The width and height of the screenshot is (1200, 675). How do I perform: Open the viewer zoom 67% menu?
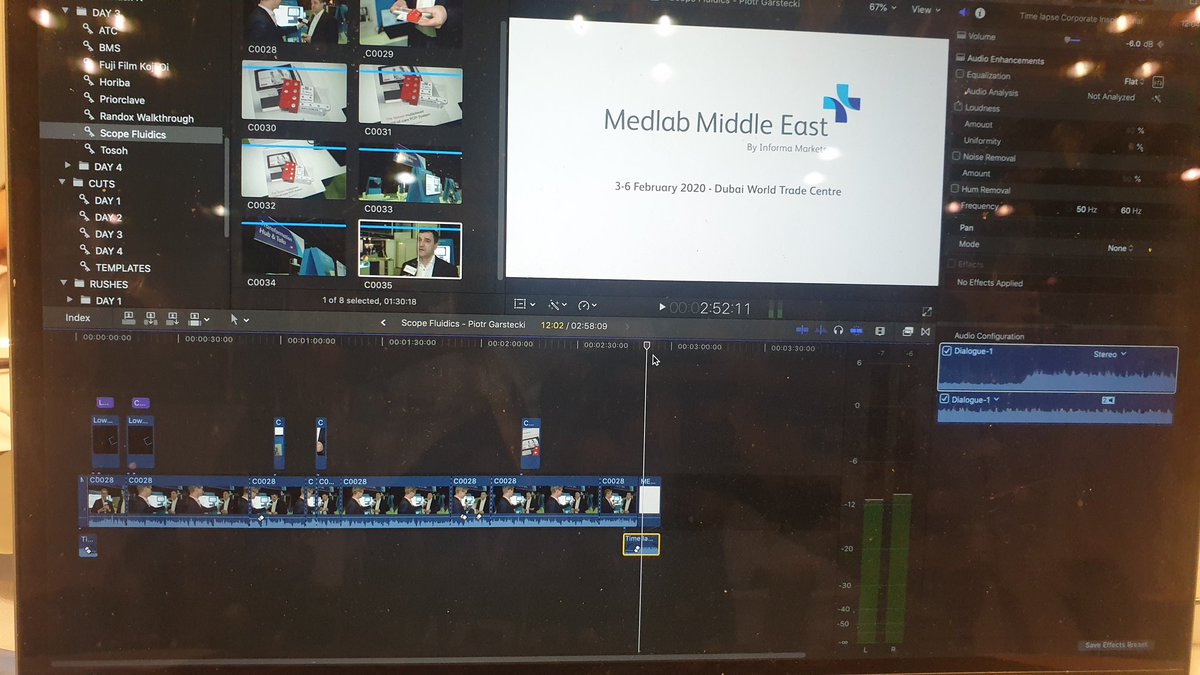pyautogui.click(x=882, y=8)
